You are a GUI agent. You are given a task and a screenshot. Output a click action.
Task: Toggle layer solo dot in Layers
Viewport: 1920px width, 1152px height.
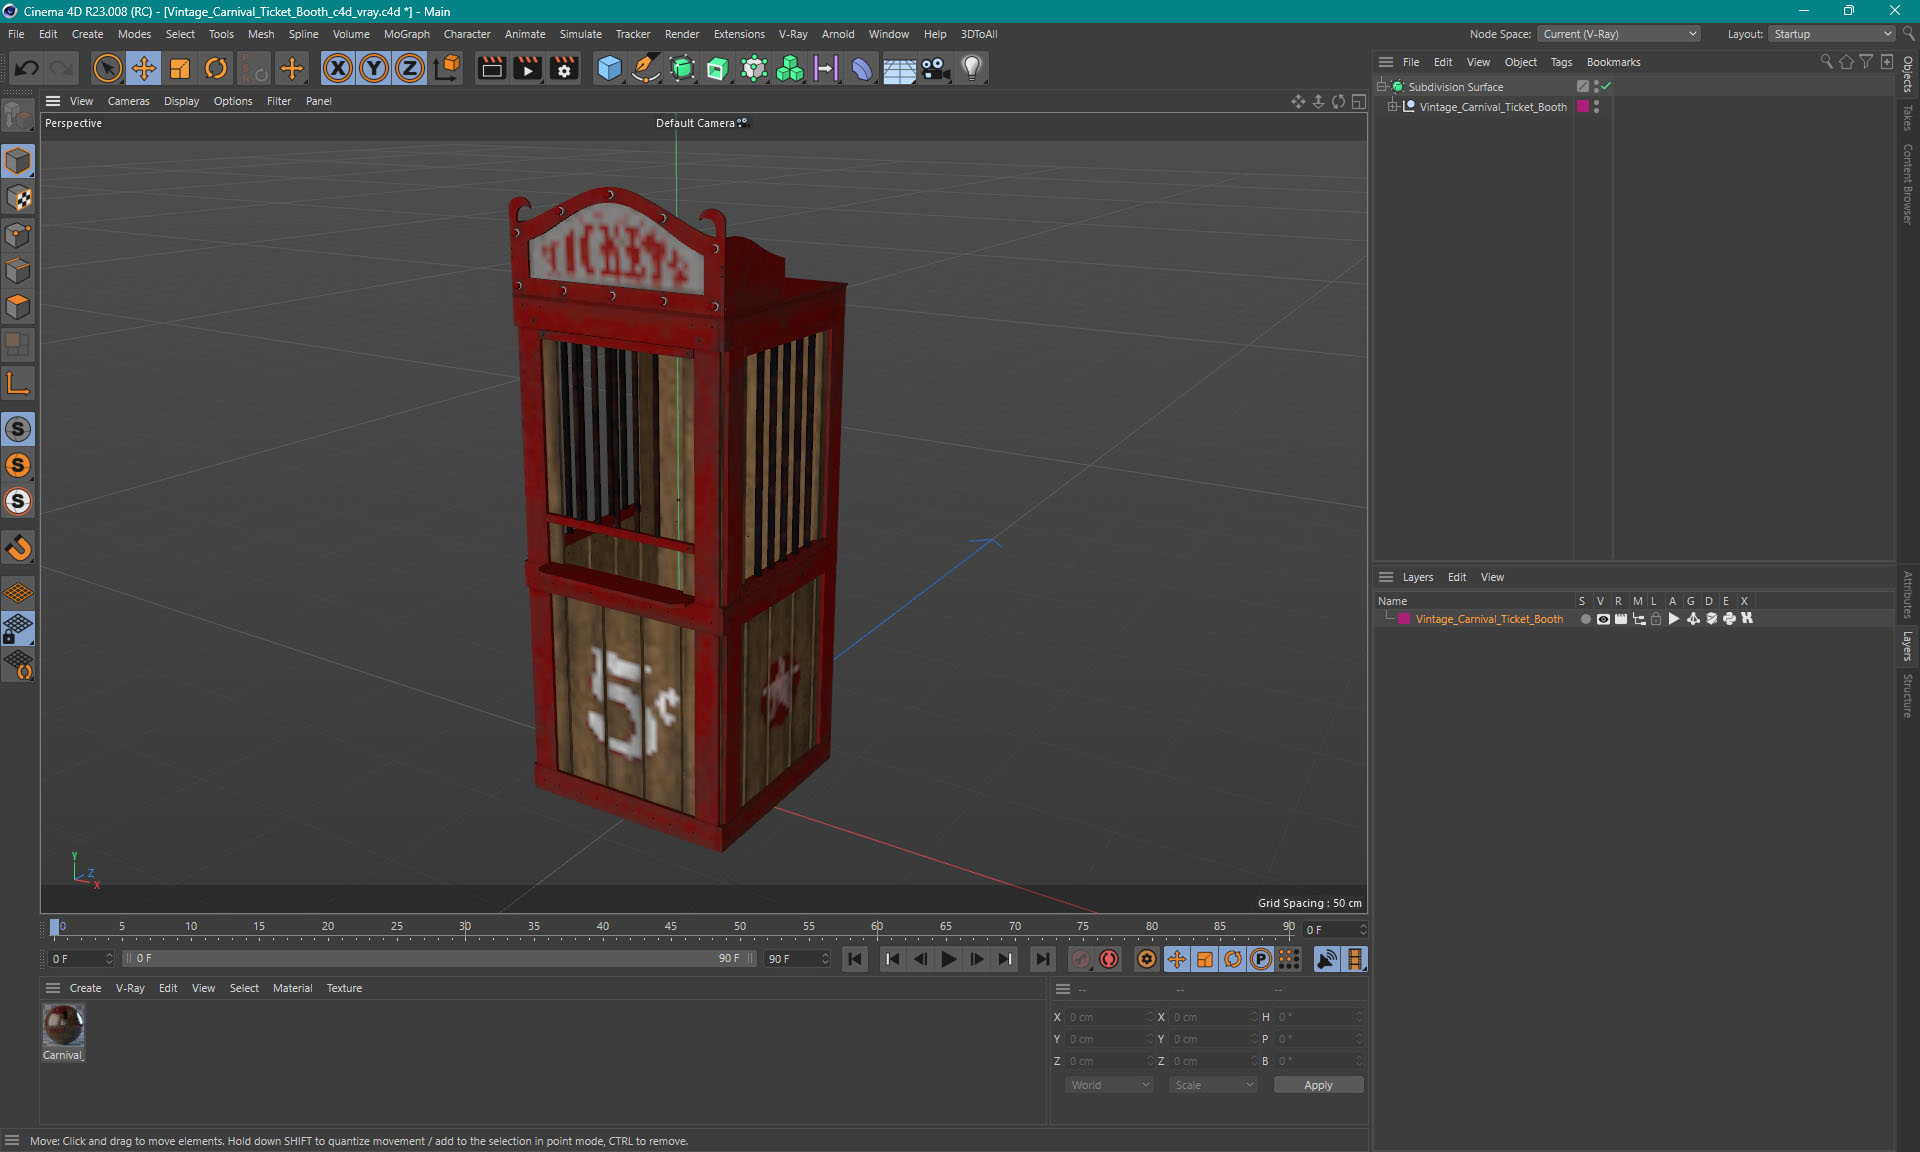pyautogui.click(x=1585, y=619)
